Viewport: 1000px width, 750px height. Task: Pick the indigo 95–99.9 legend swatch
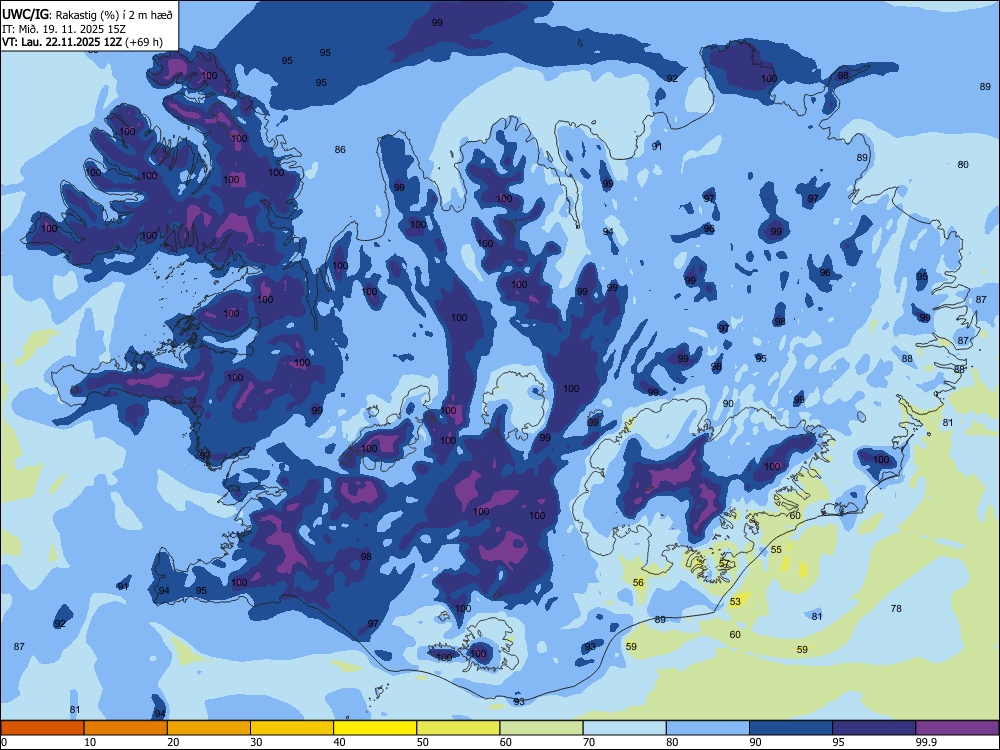click(874, 728)
